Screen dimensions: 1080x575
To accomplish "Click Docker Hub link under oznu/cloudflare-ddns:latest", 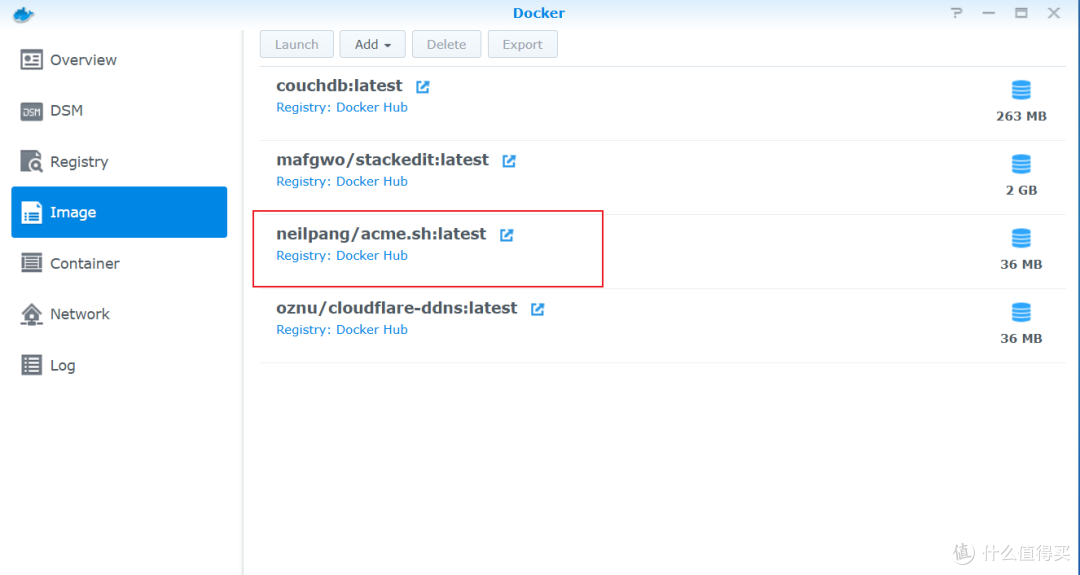I will click(372, 330).
